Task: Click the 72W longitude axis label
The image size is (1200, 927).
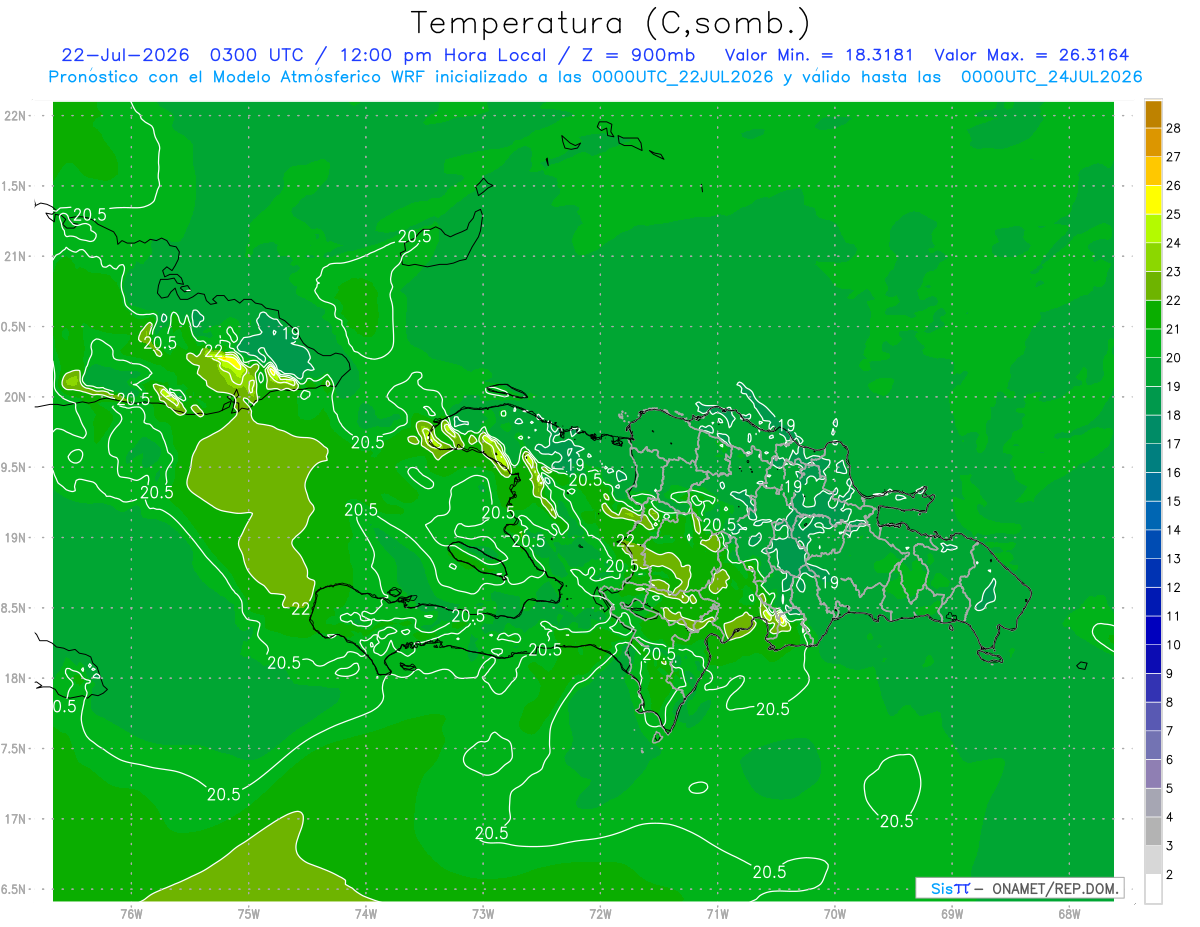Action: pyautogui.click(x=600, y=913)
